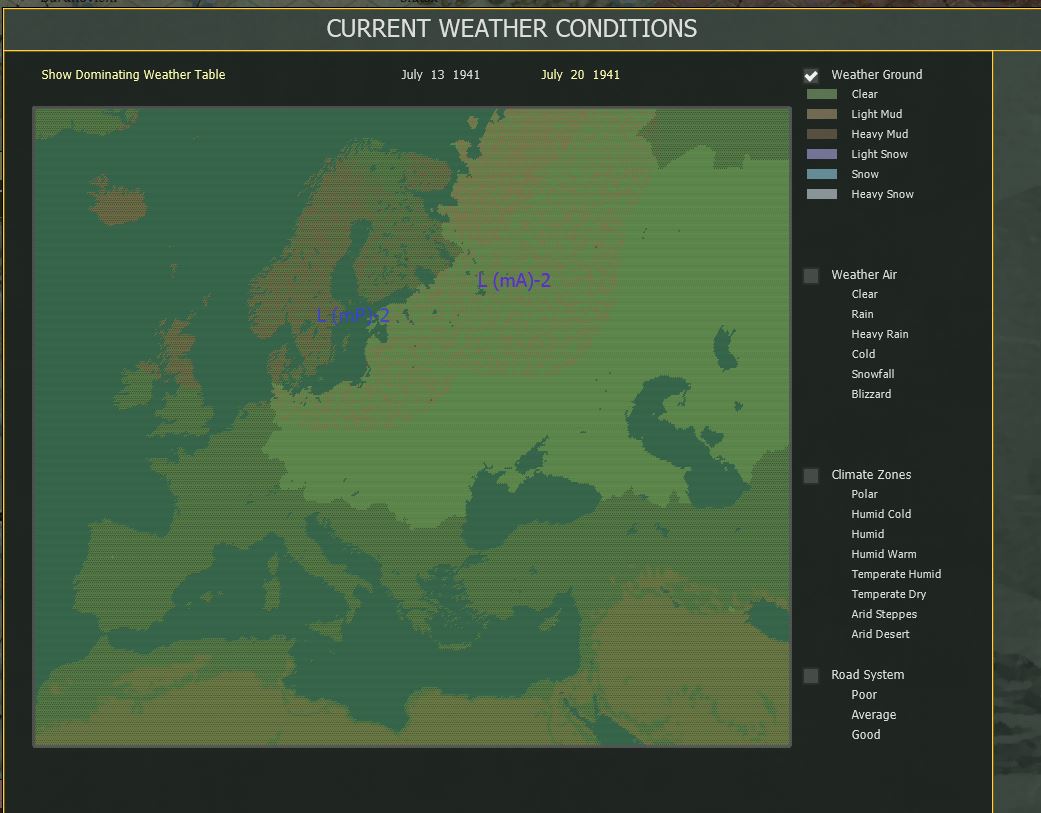Click the Blizzard legend entry
The height and width of the screenshot is (813, 1041).
coord(871,394)
